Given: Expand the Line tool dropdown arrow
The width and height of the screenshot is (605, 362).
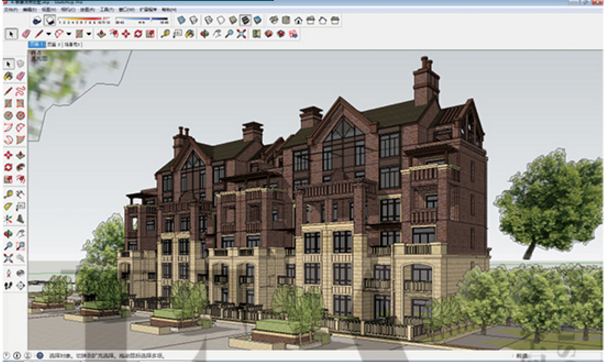Looking at the screenshot, I should (x=49, y=34).
